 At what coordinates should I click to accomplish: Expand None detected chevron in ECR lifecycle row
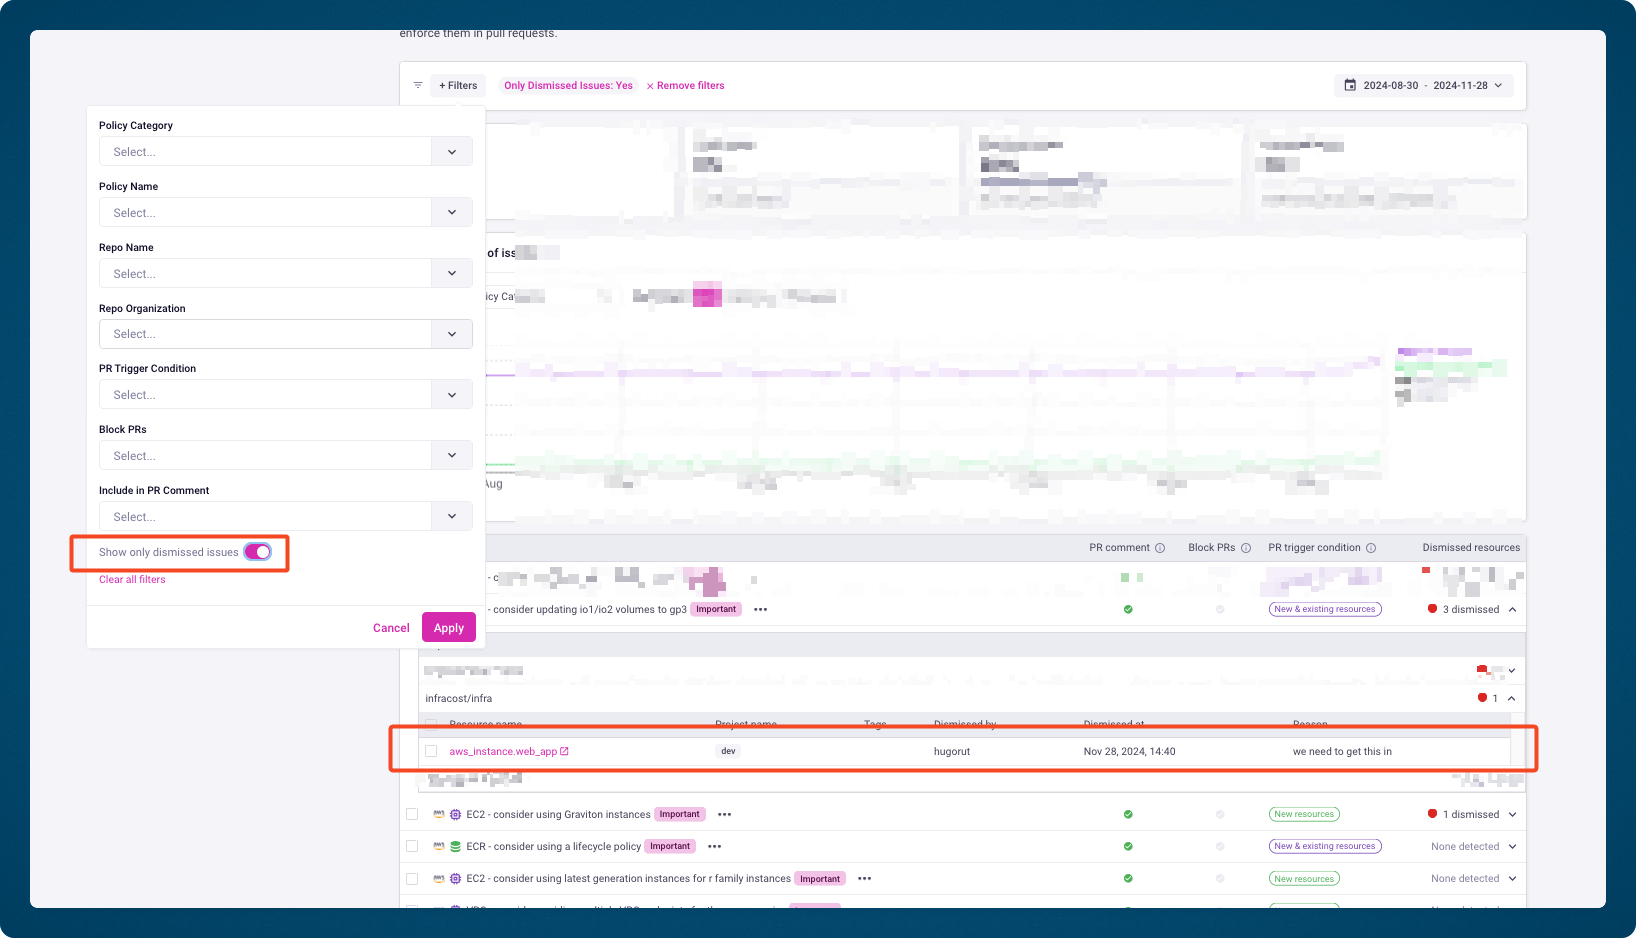click(x=1512, y=846)
